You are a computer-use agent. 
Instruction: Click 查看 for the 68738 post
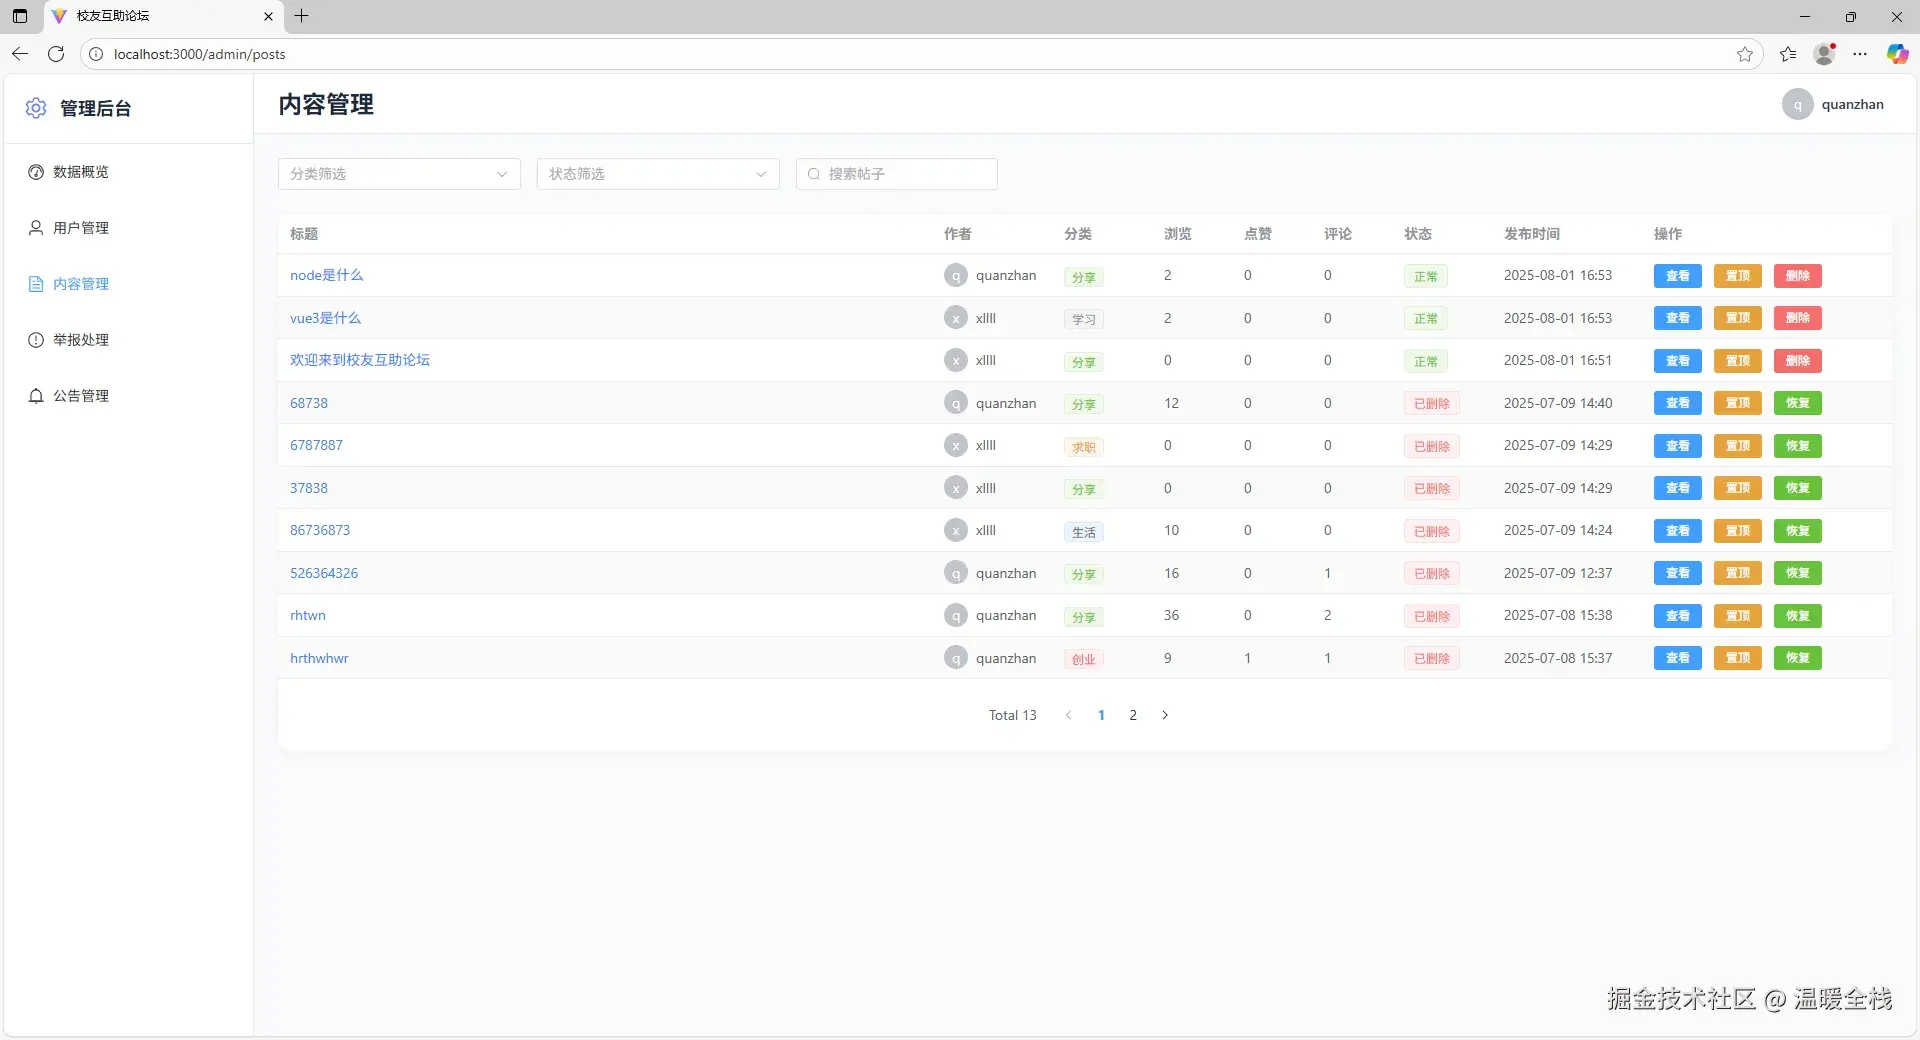(1678, 403)
